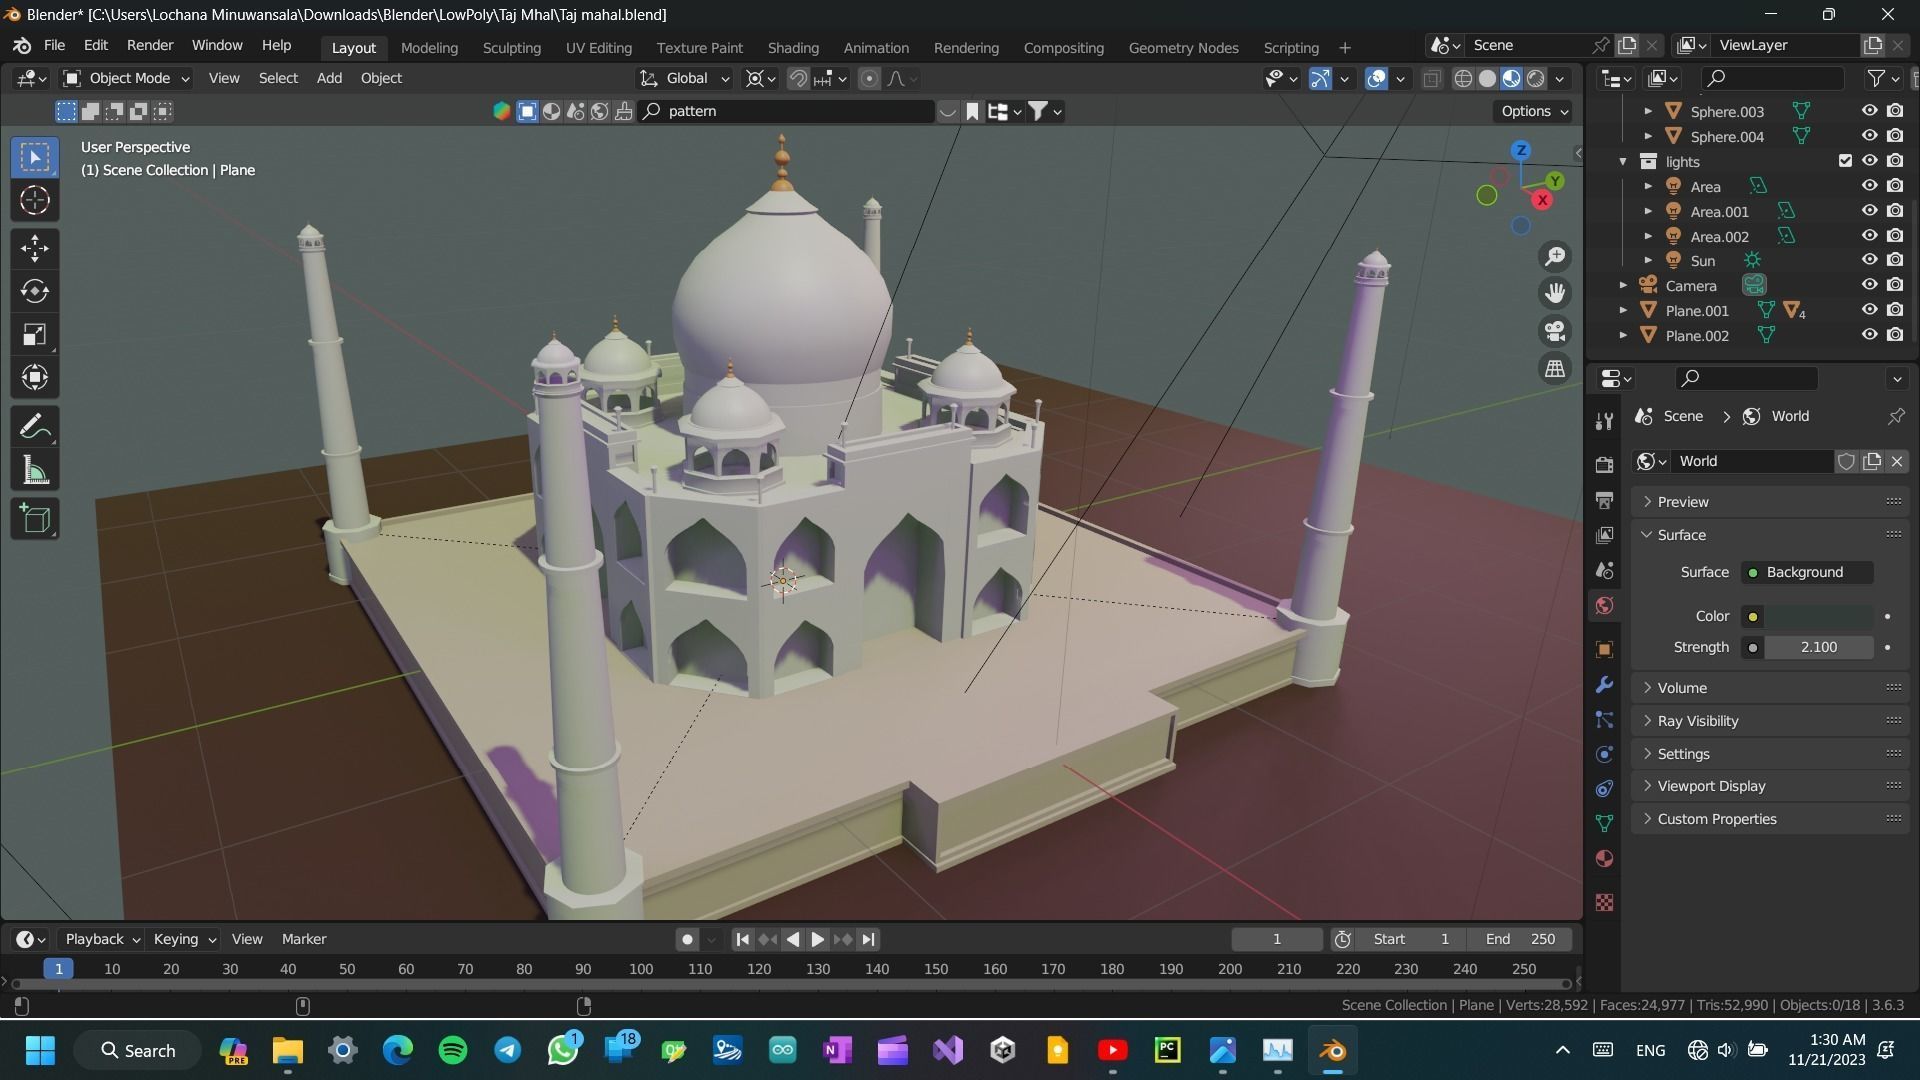Hide Sphere.003 in viewport via eye icon

[1869, 111]
